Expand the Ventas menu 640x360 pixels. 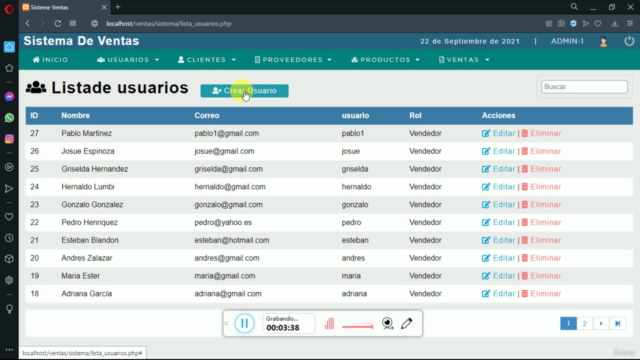[x=464, y=60]
